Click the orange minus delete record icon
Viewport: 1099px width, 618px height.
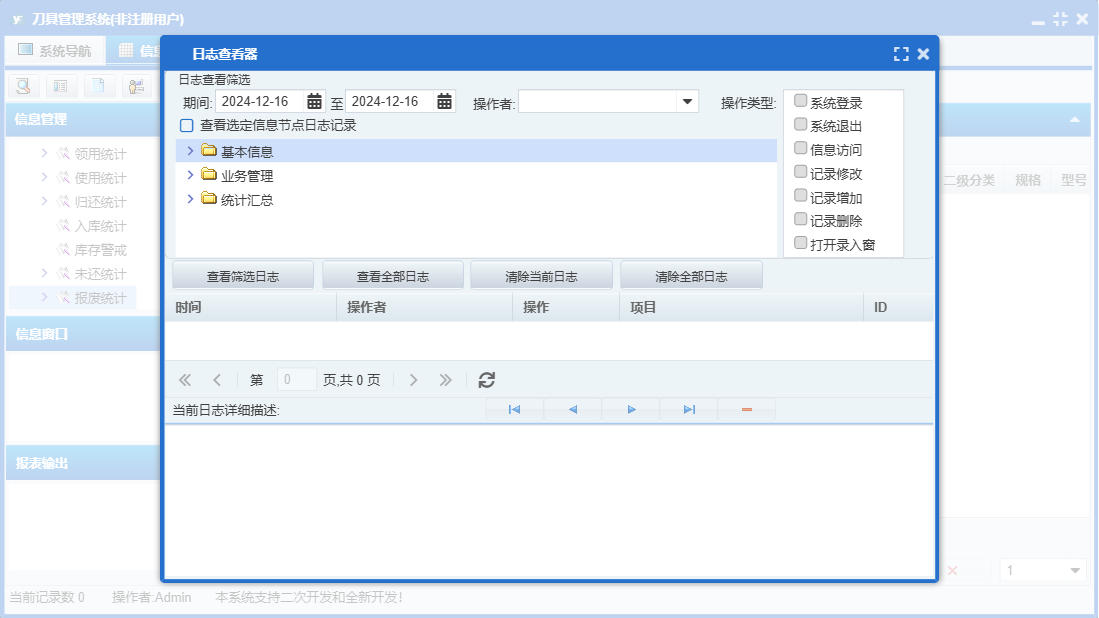(x=747, y=409)
